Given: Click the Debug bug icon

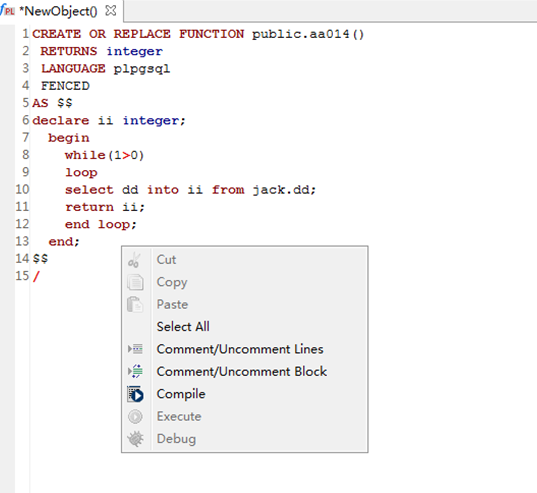Looking at the screenshot, I should [135, 439].
